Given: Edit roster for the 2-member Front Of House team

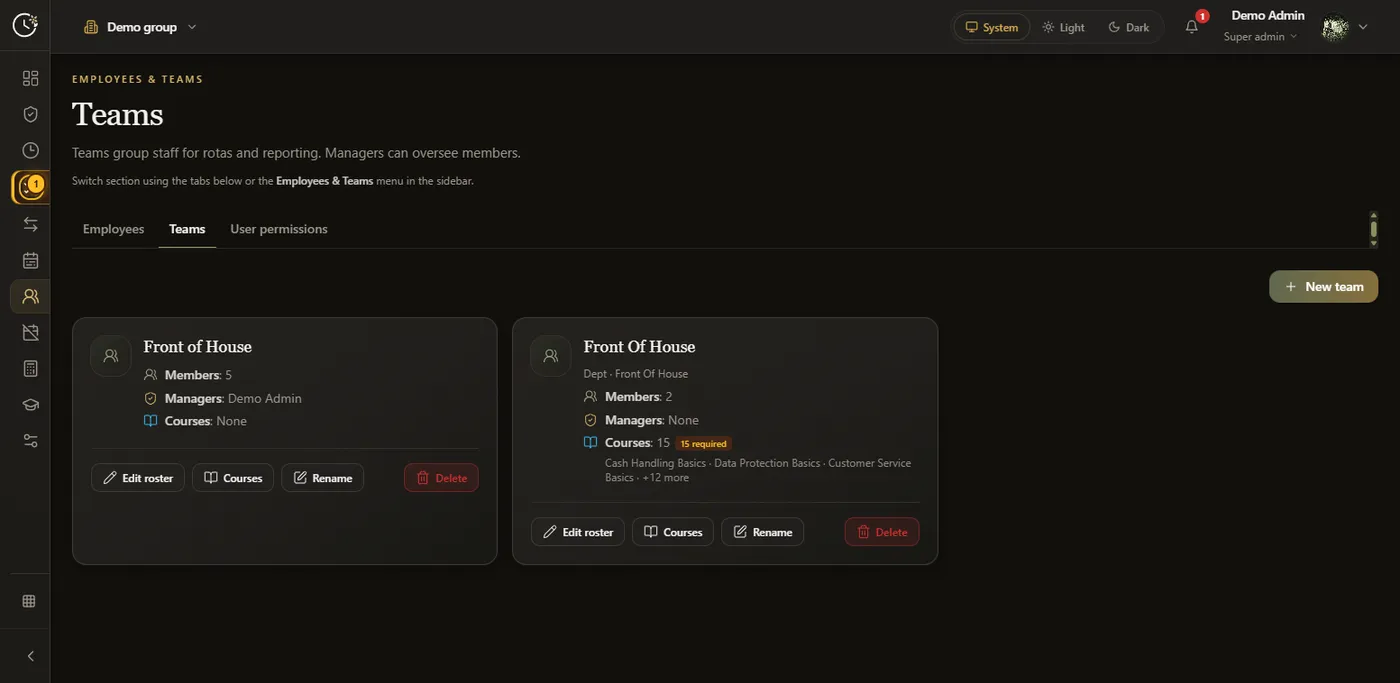Looking at the screenshot, I should click(578, 532).
